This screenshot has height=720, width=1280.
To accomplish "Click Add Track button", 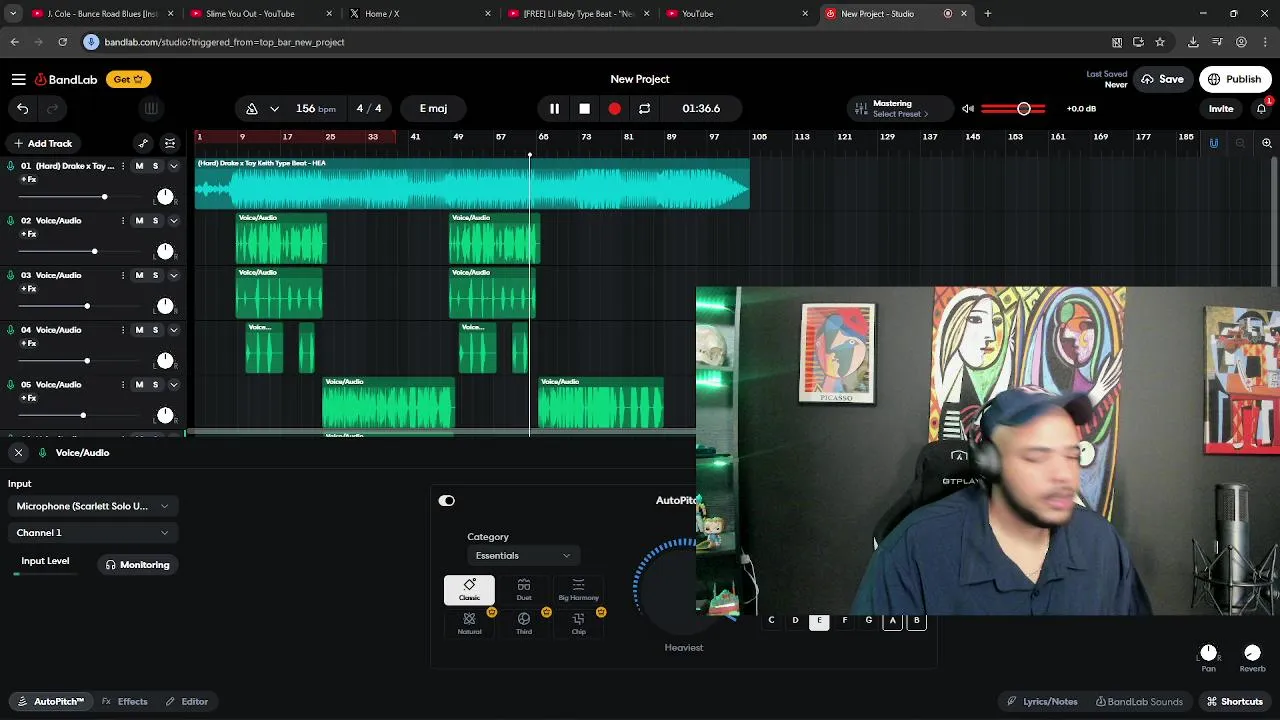I will click(43, 143).
